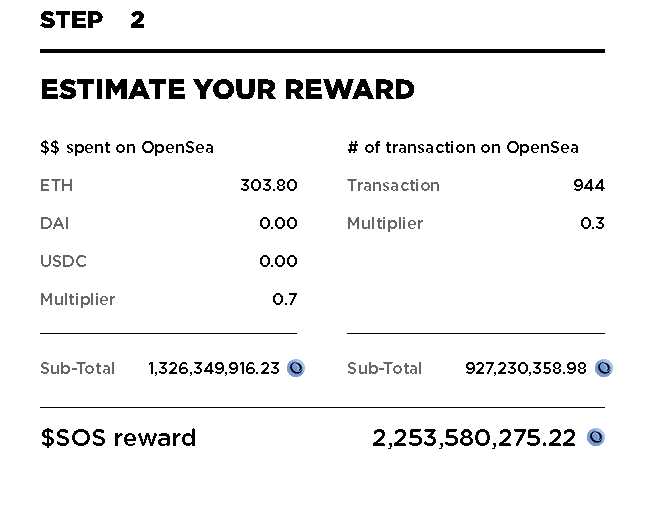Click the SOS token icon next to total reward

pos(596,437)
